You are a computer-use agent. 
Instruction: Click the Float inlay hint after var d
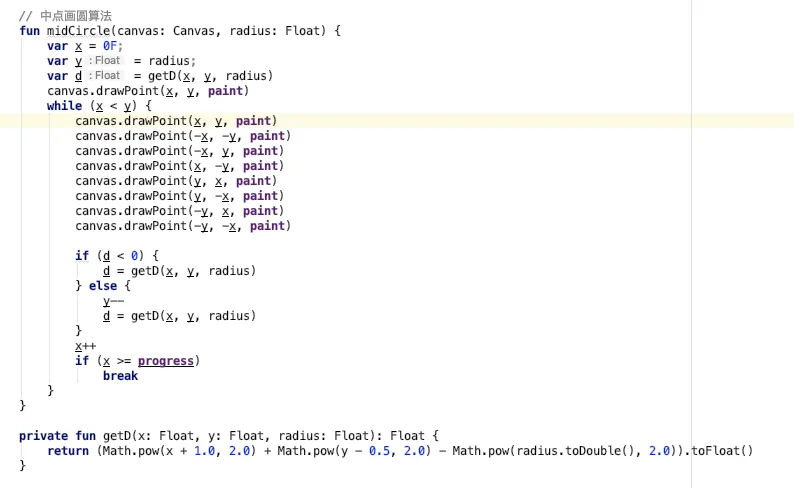pyautogui.click(x=107, y=76)
